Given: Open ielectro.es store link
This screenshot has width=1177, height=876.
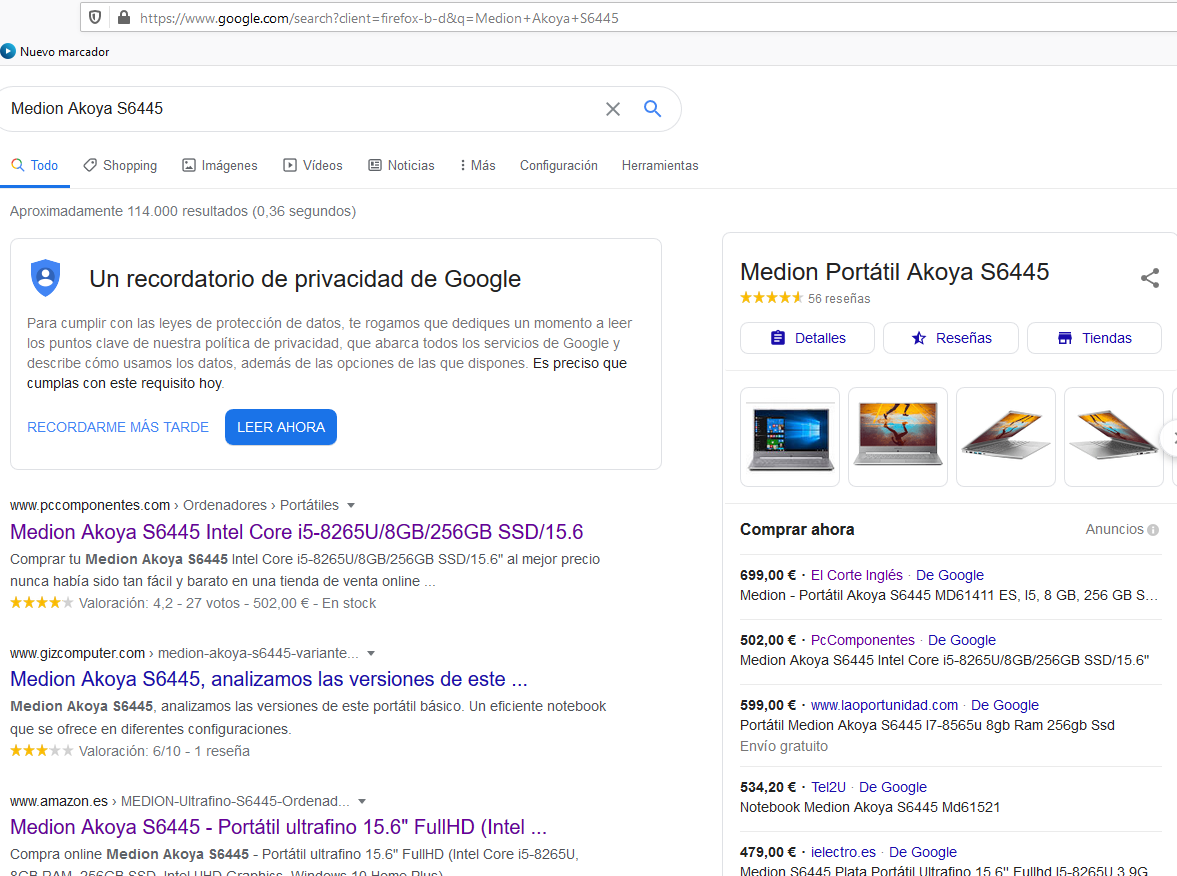Looking at the screenshot, I should (x=843, y=852).
